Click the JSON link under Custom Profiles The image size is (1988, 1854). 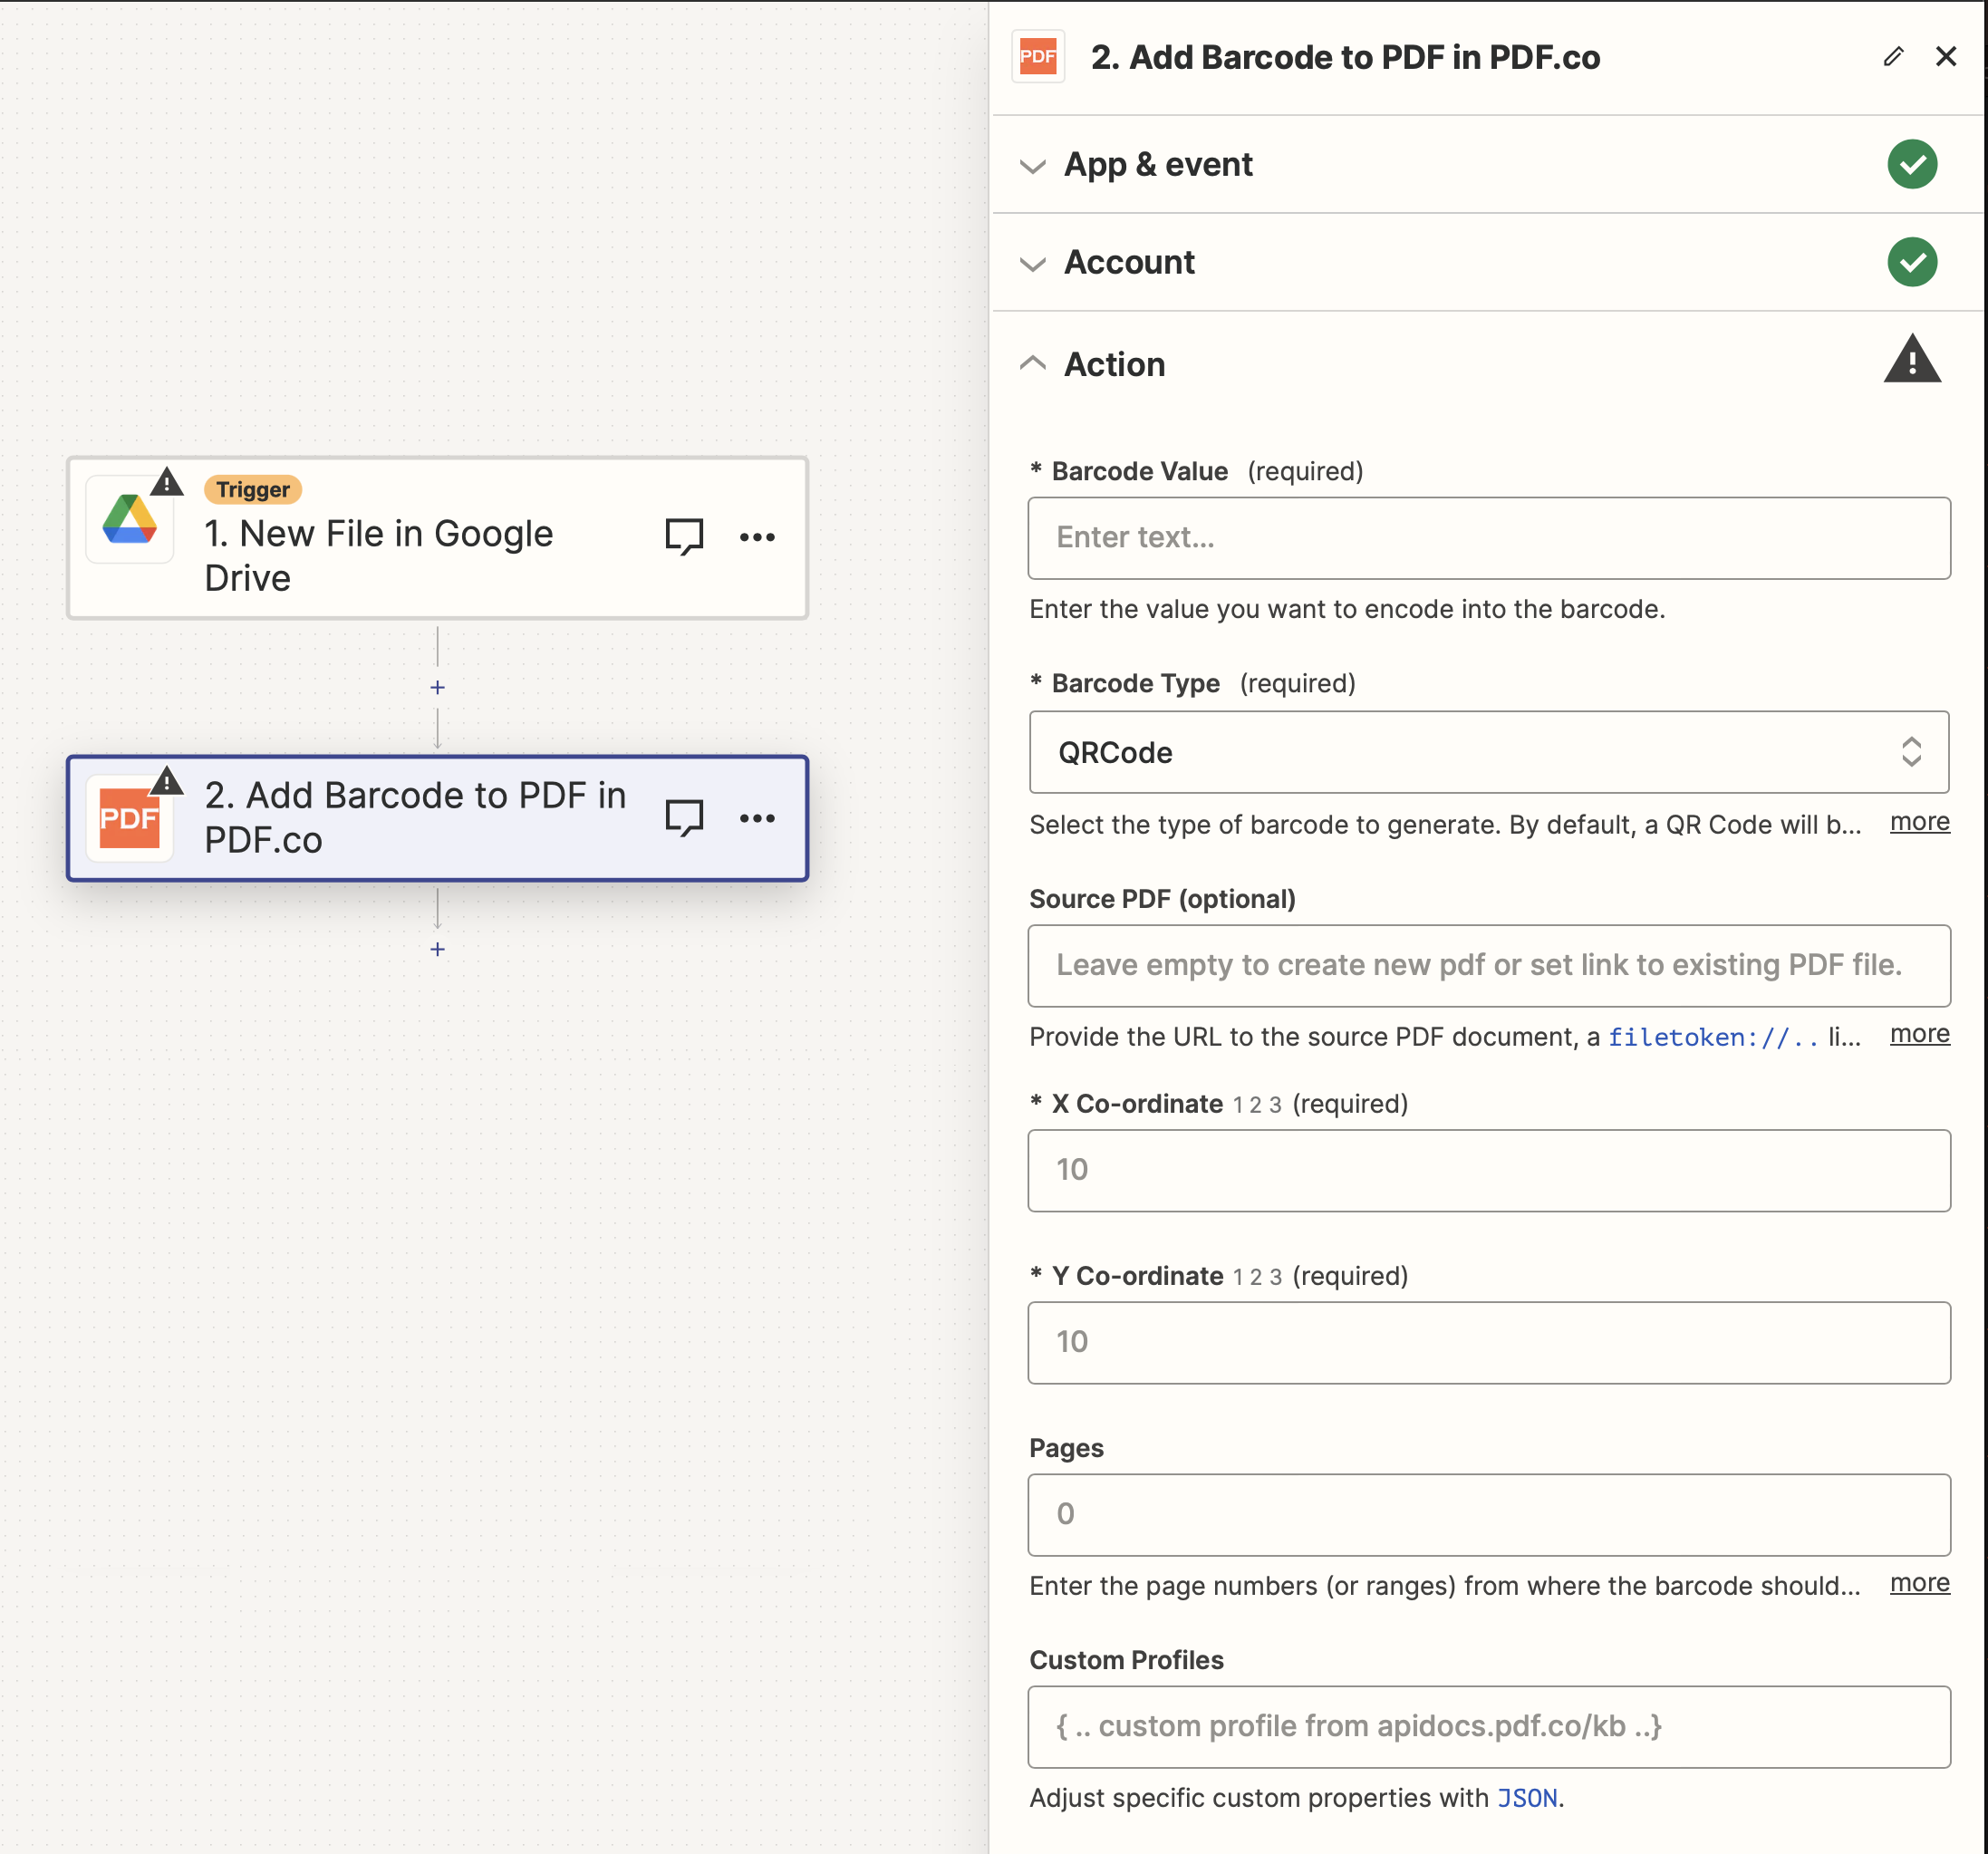(1527, 1797)
